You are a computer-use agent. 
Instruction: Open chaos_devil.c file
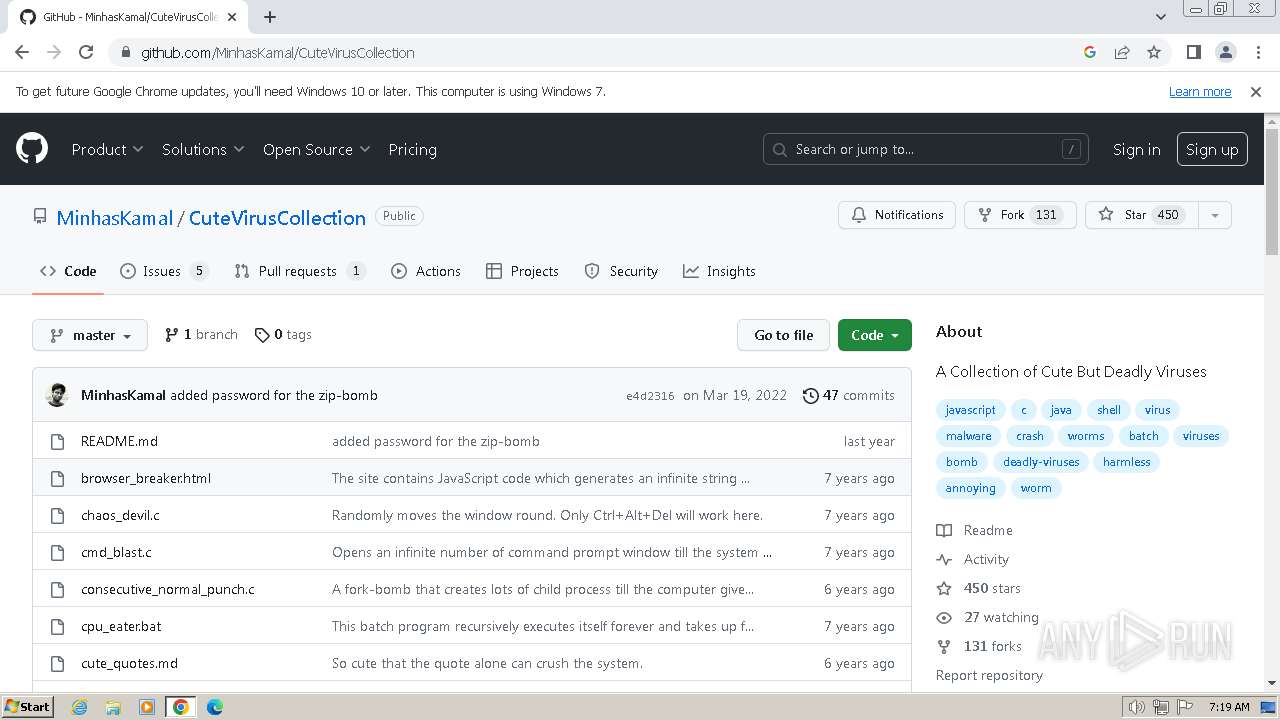(120, 515)
